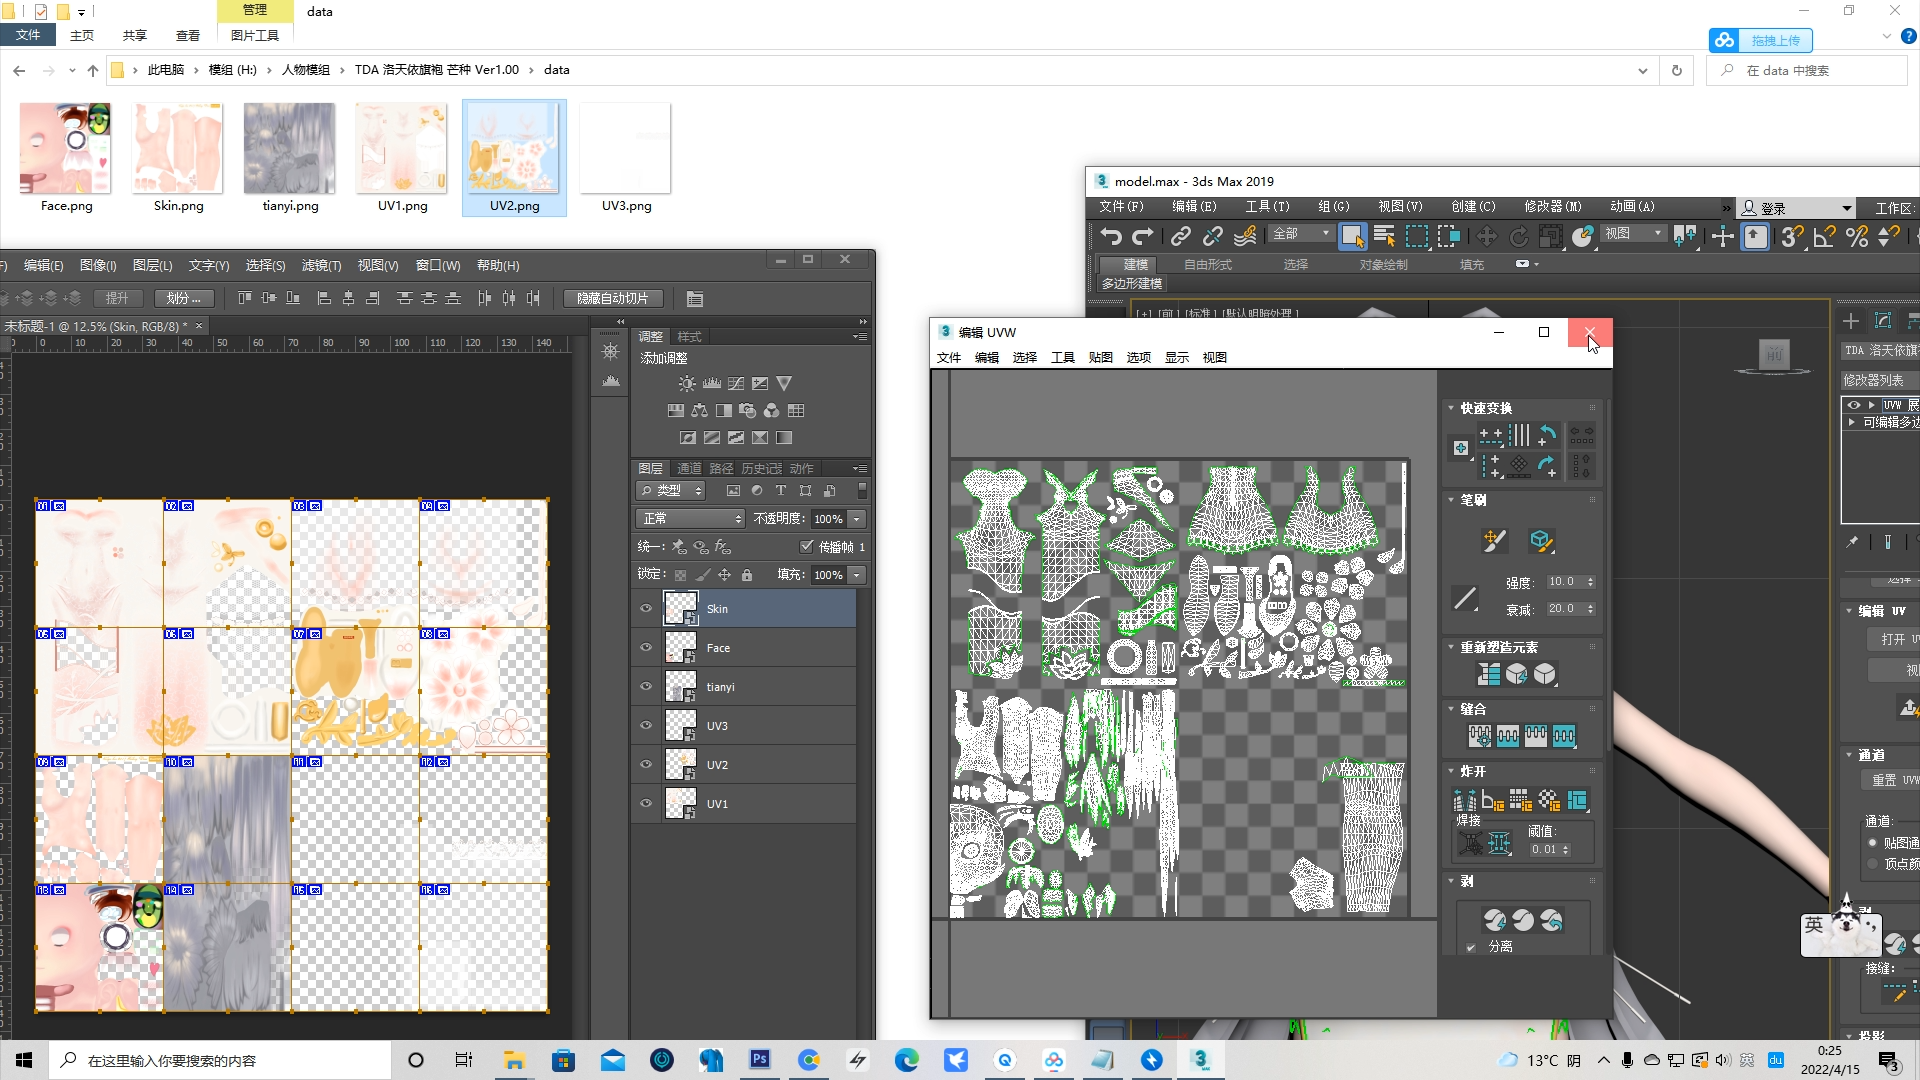Select the Flatten mapping icon in 重新塑造元素
This screenshot has height=1080, width=1920.
tap(1487, 673)
